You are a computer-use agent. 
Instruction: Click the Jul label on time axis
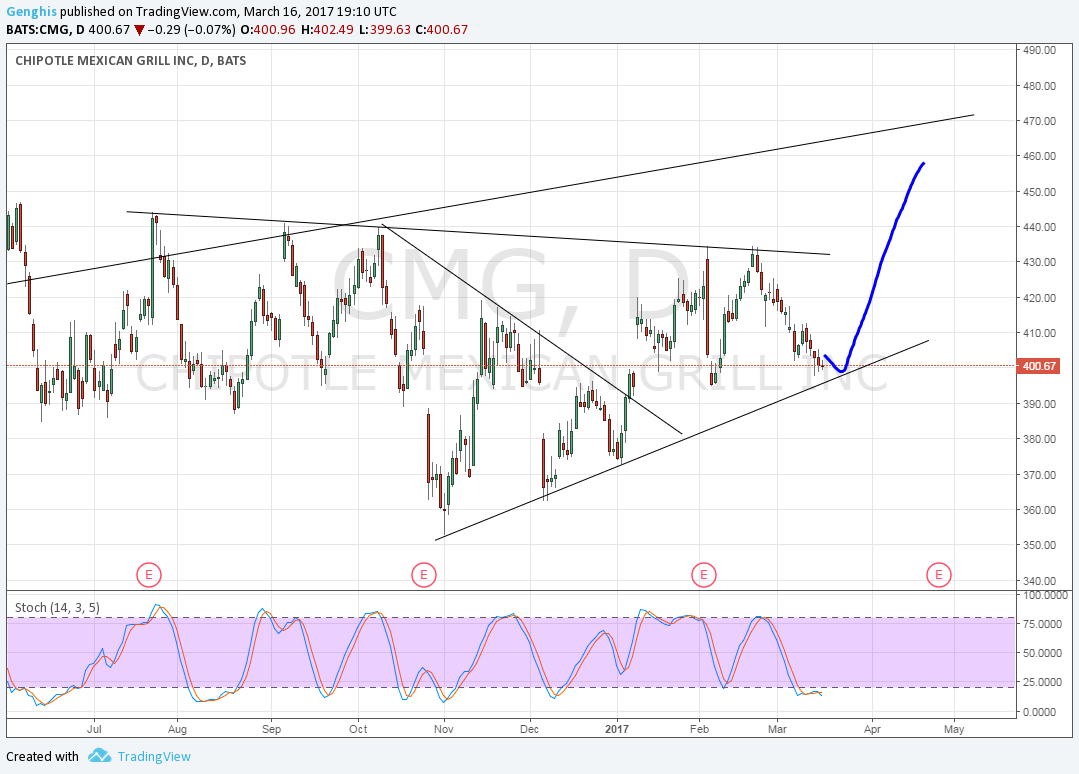(x=94, y=729)
